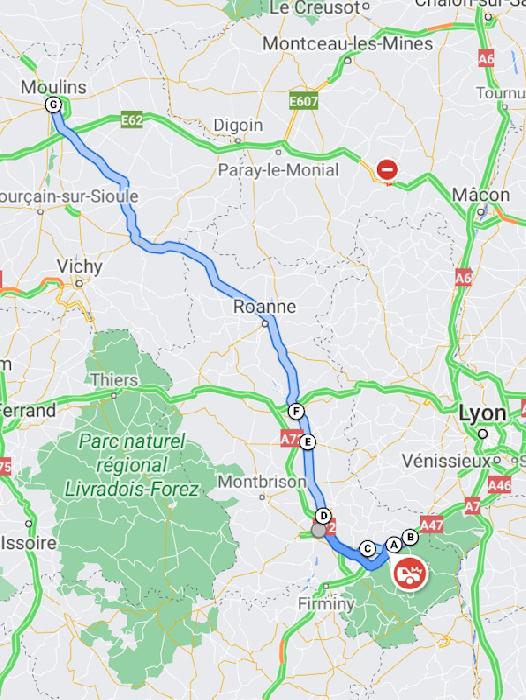Screen dimensions: 526x700
Task: Click Parc naturel régional Livradois-Forez label
Action: click(x=132, y=465)
